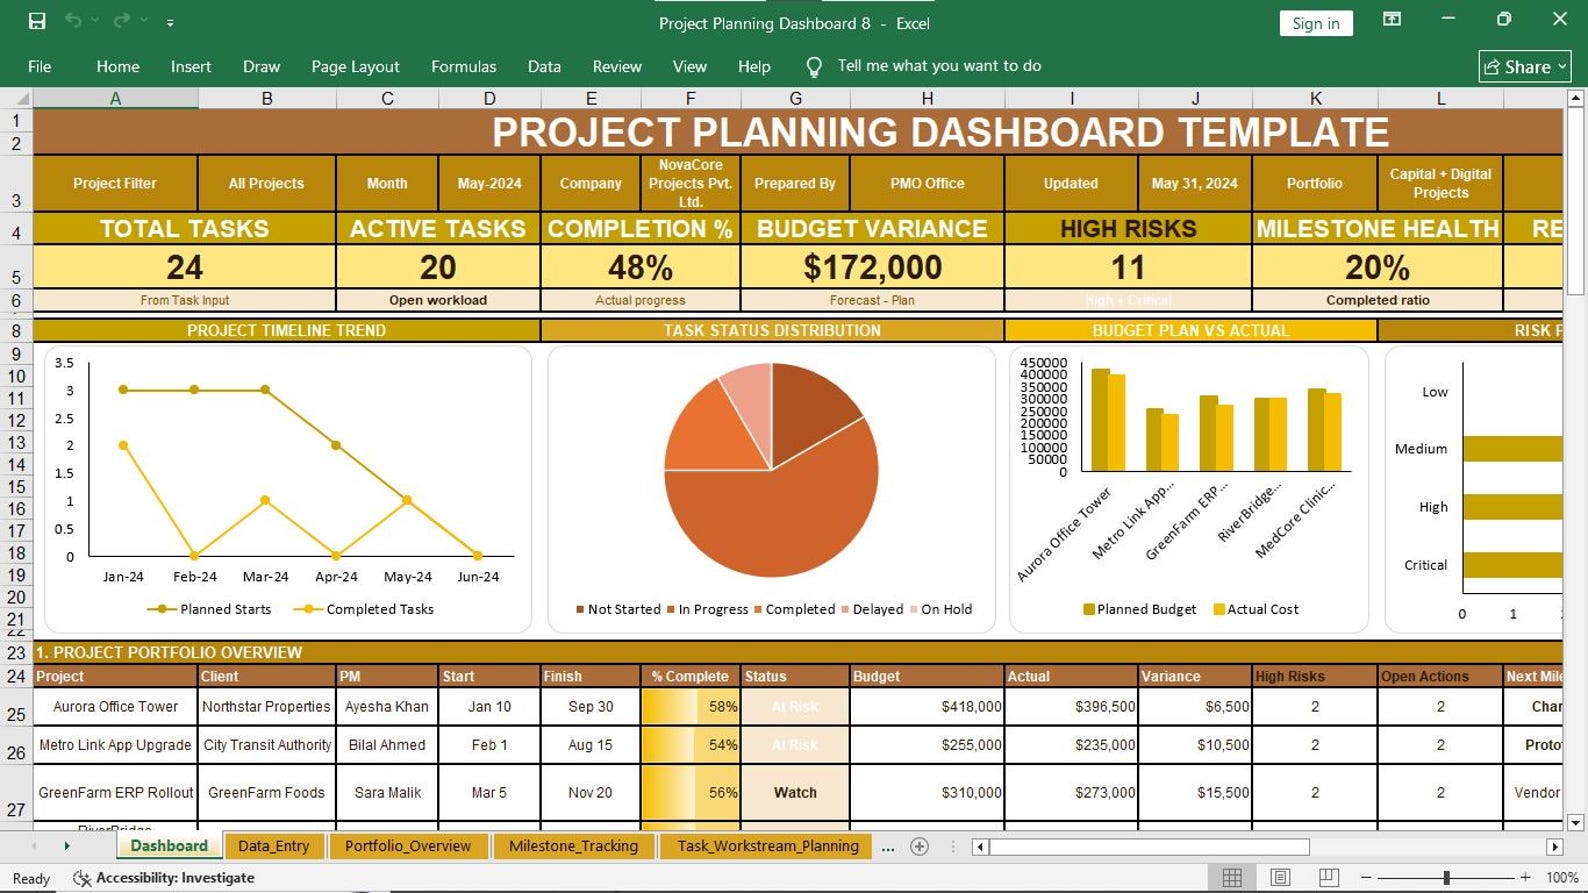Open the Formulas ribbon tab

pos(463,66)
